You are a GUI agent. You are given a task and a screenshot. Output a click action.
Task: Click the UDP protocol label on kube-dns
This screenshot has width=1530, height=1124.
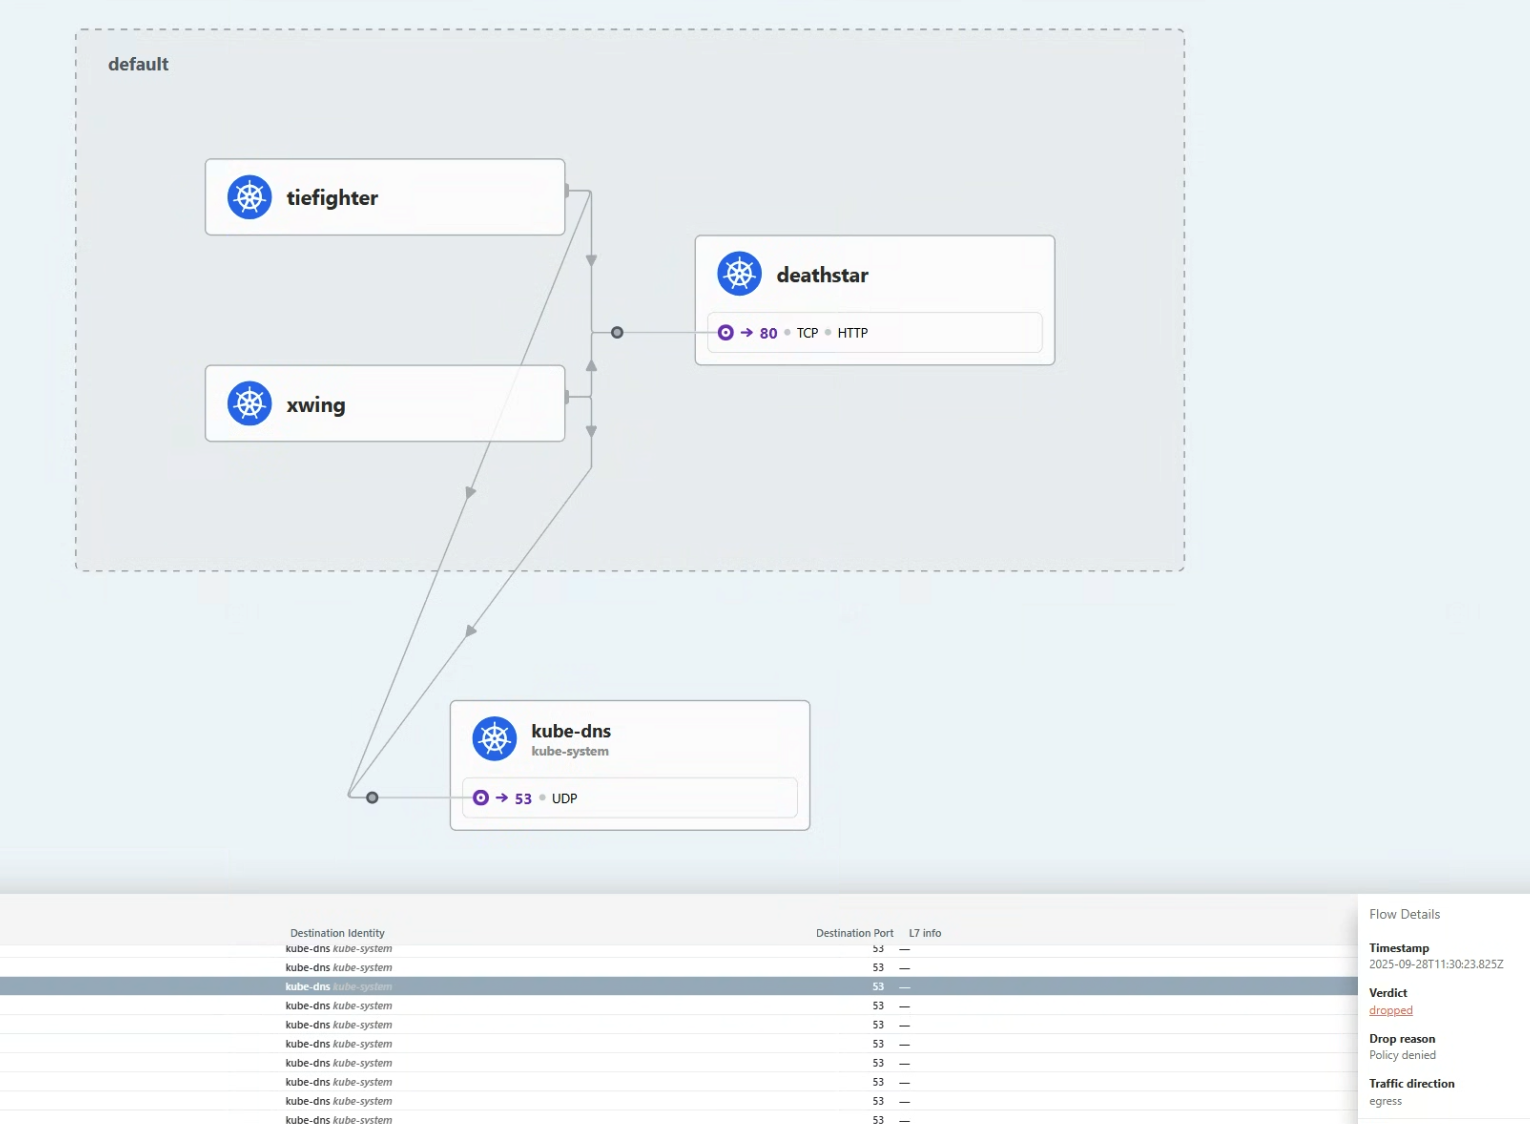pos(564,798)
